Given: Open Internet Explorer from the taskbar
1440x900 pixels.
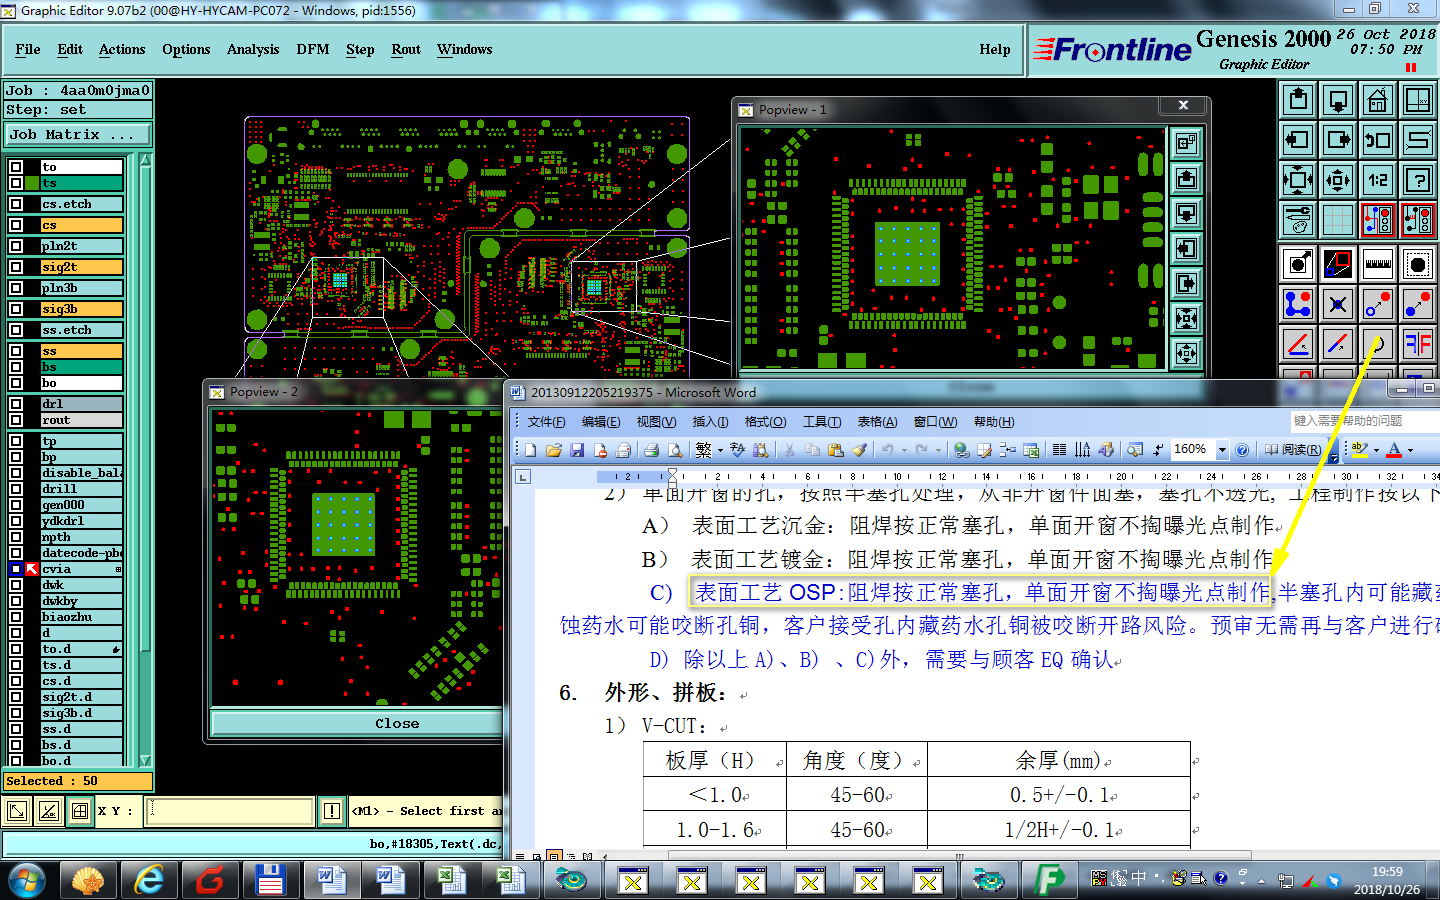Looking at the screenshot, I should (x=149, y=881).
